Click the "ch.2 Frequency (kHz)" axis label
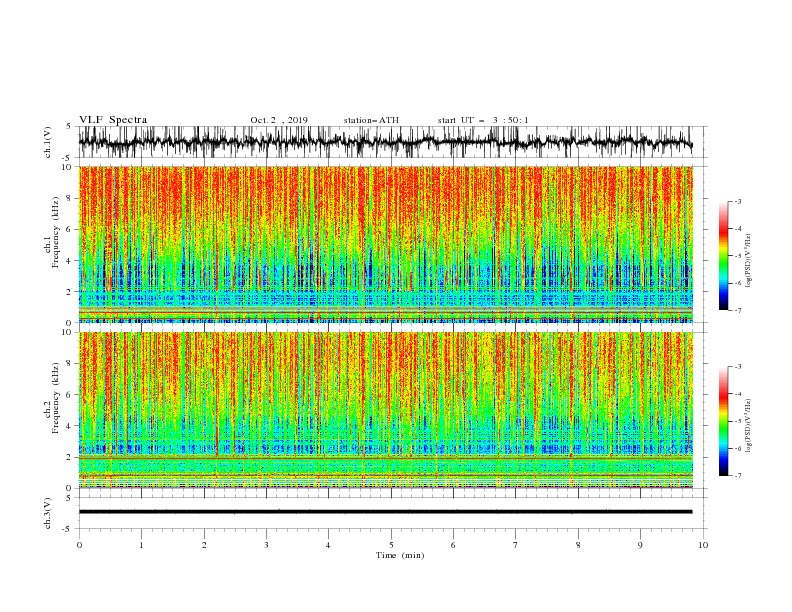792x612 pixels. coord(52,397)
